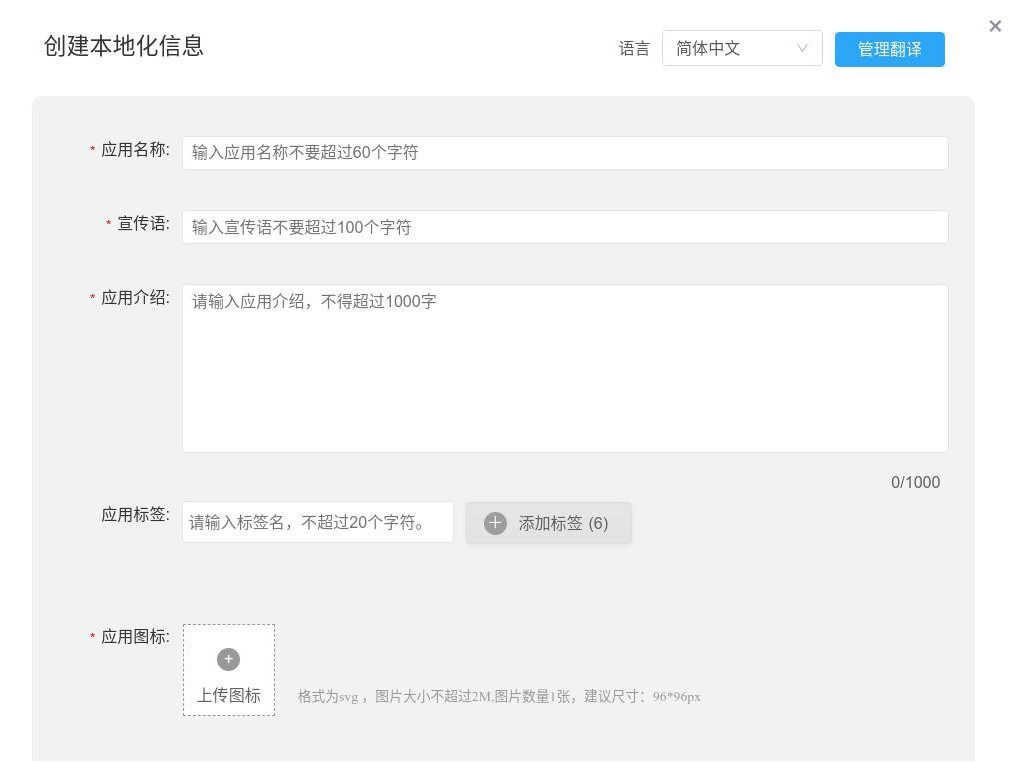Click the 添加标签 (6) button
1018x762 pixels.
tap(549, 523)
